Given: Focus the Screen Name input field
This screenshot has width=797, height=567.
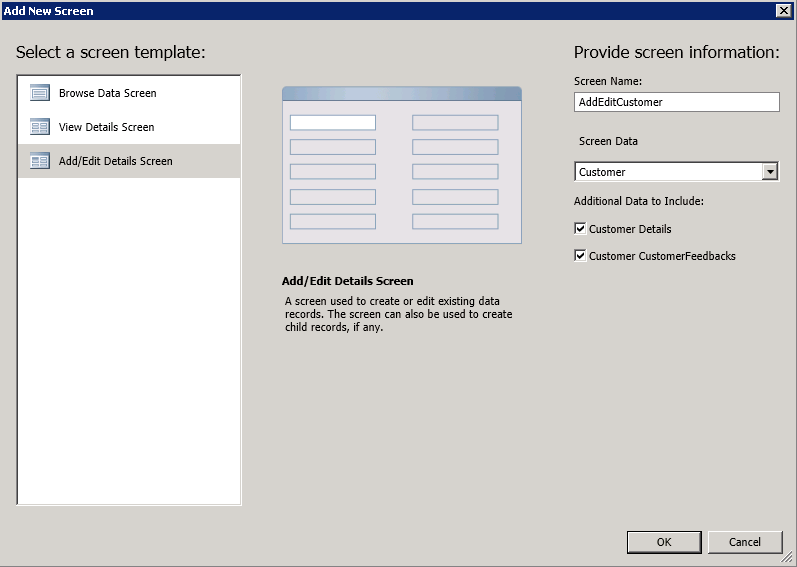Looking at the screenshot, I should (677, 102).
